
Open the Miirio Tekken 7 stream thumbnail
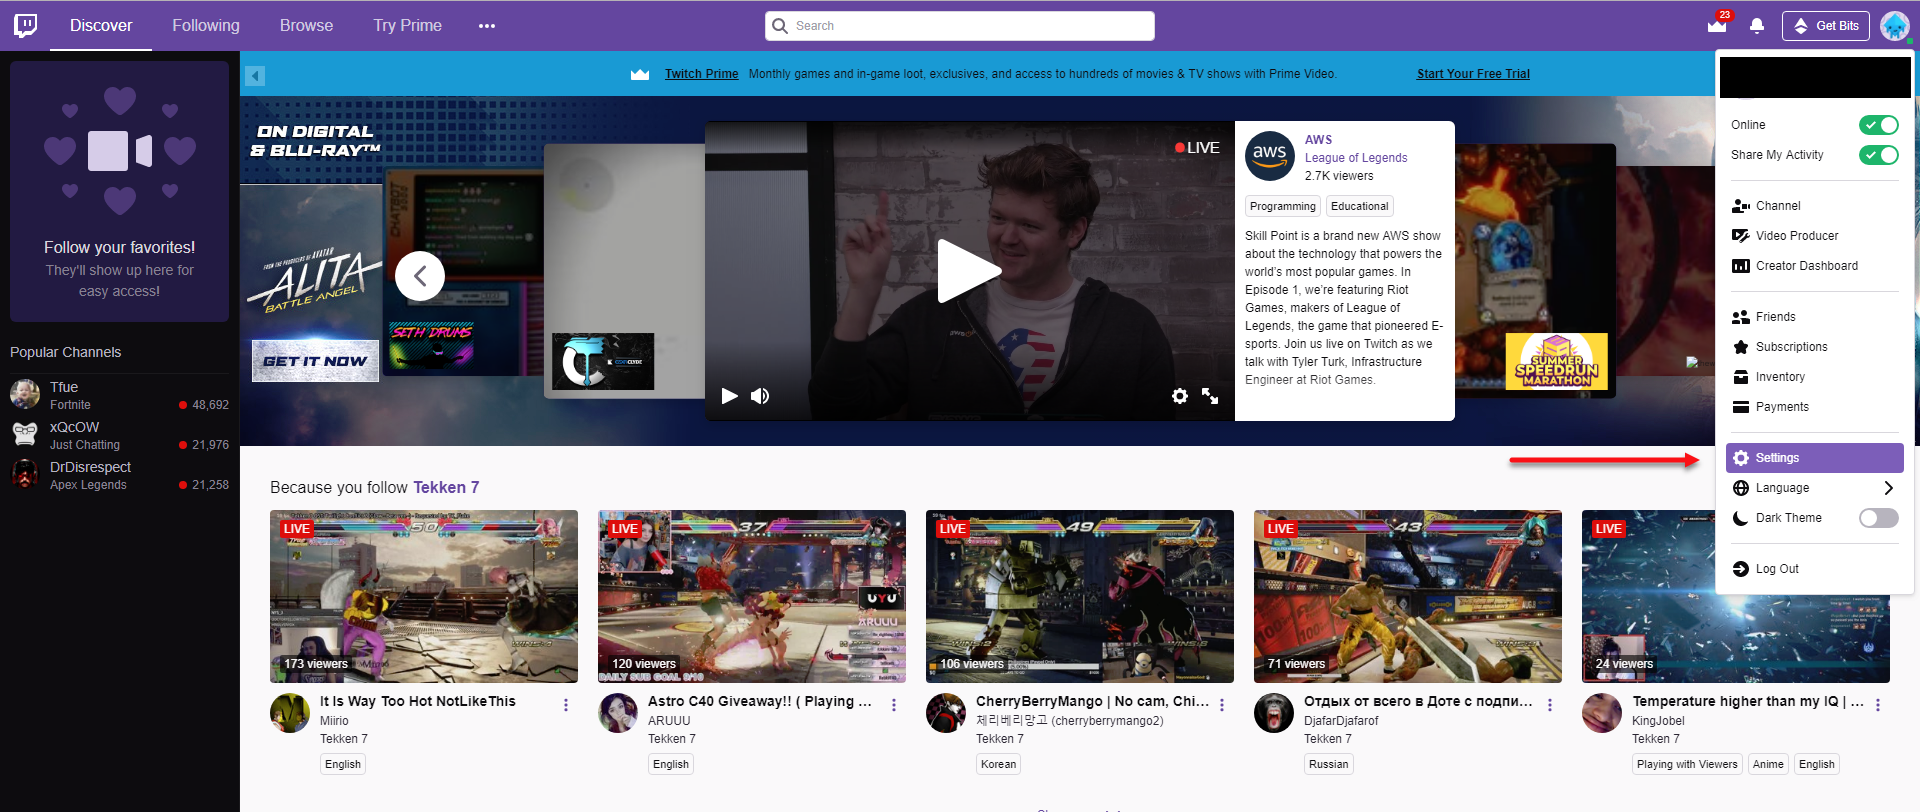[424, 597]
